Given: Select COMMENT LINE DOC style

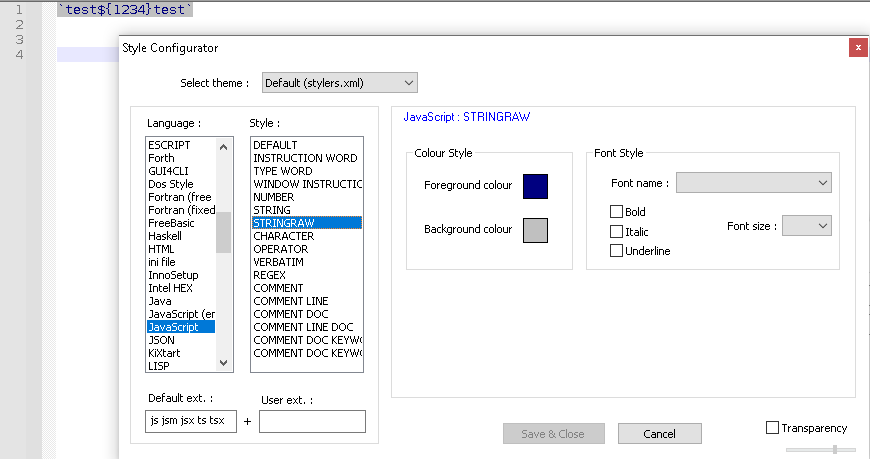Looking at the screenshot, I should pos(307,327).
